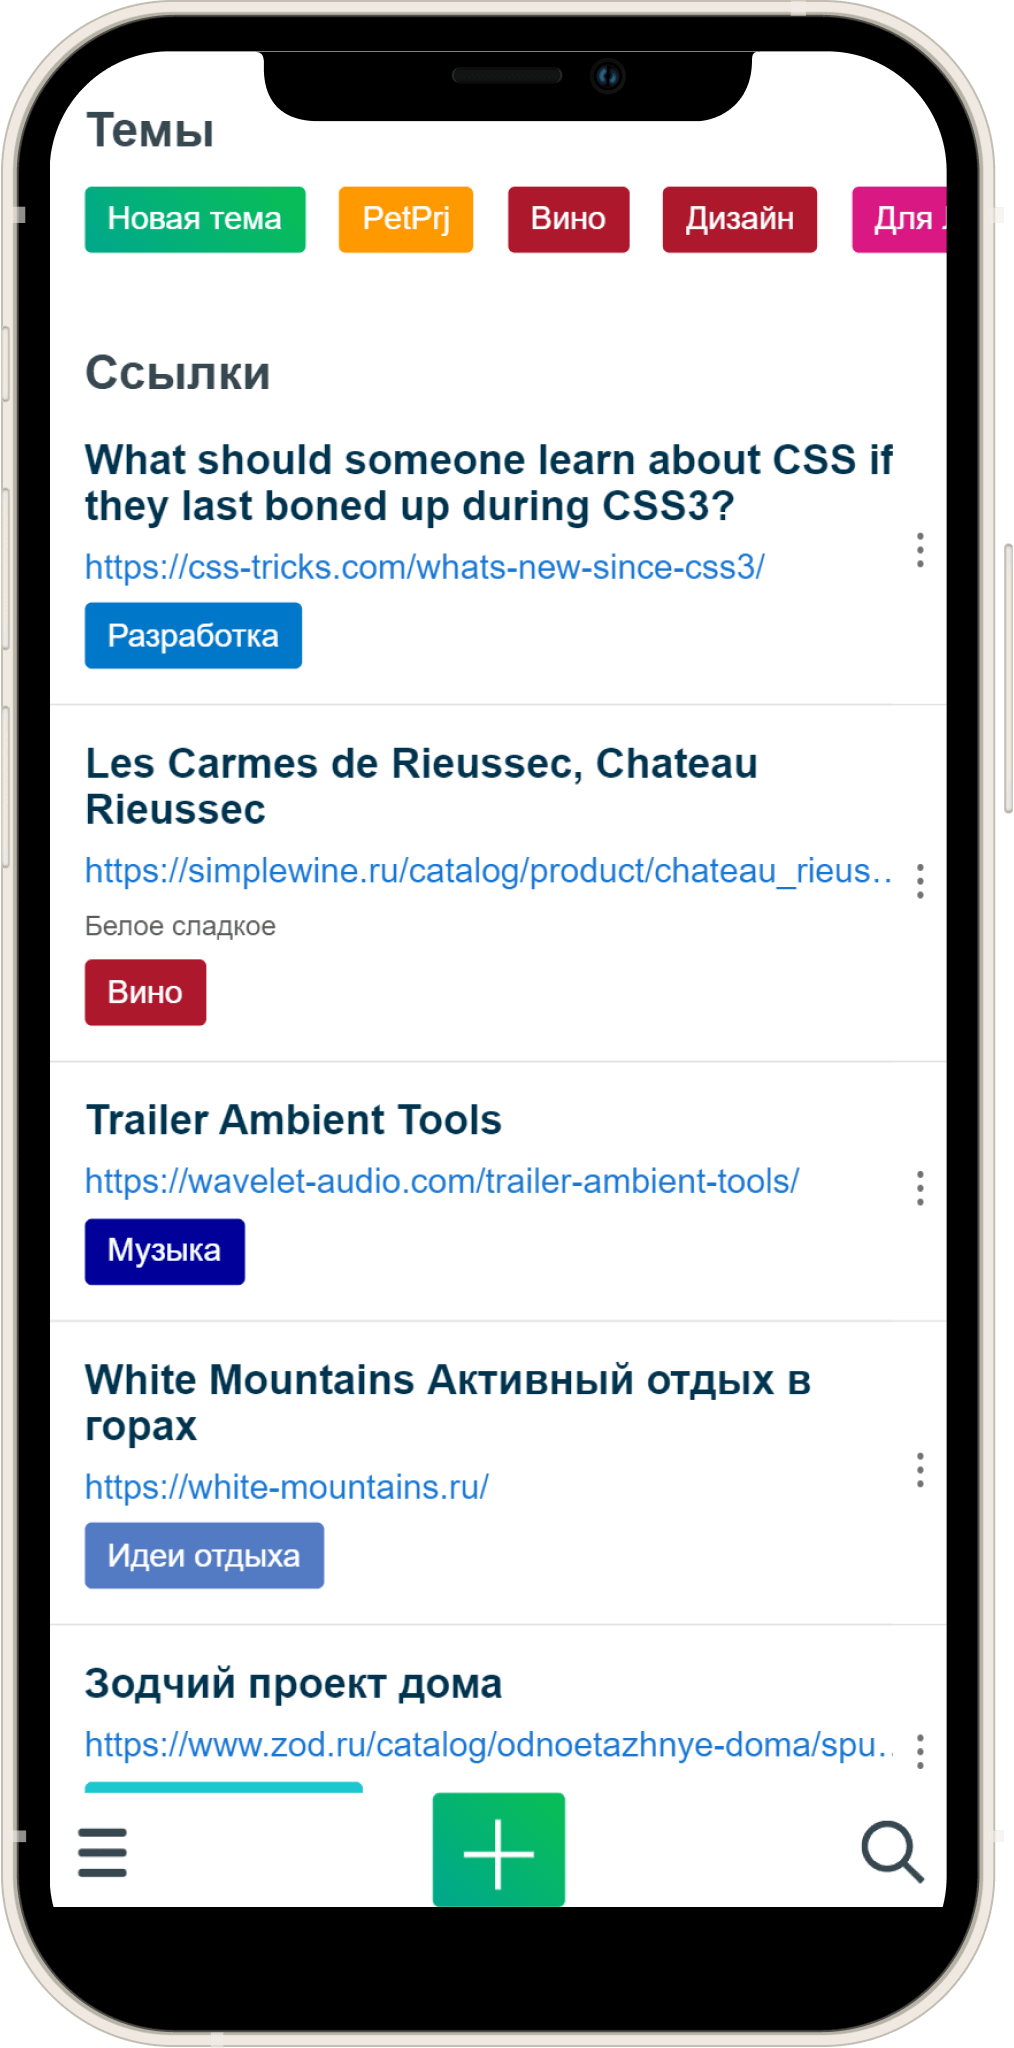
Task: Tap the green plus add-link button
Action: coord(498,1850)
